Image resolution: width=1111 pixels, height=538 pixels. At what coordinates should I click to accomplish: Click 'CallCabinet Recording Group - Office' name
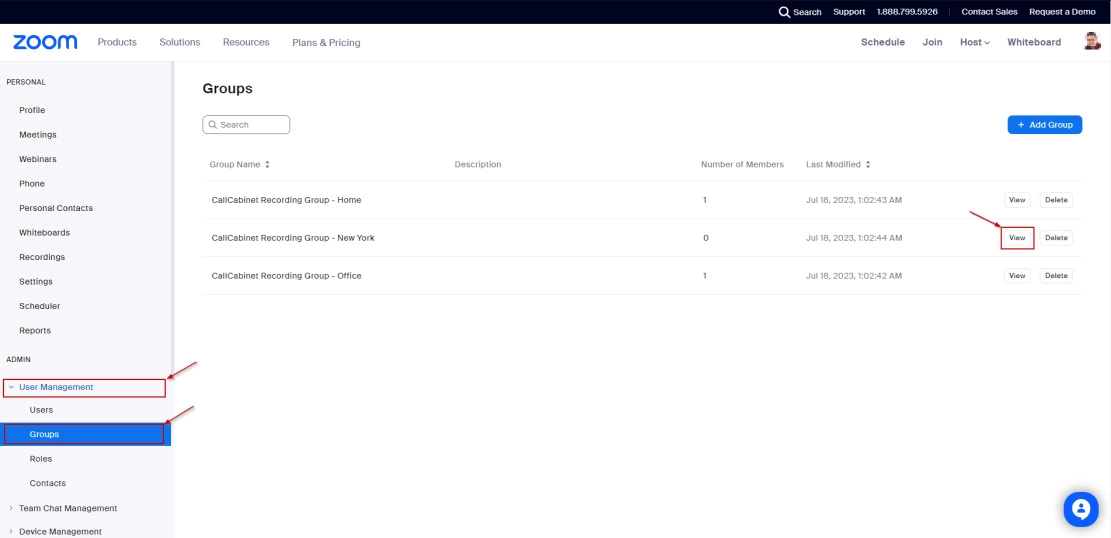(286, 276)
